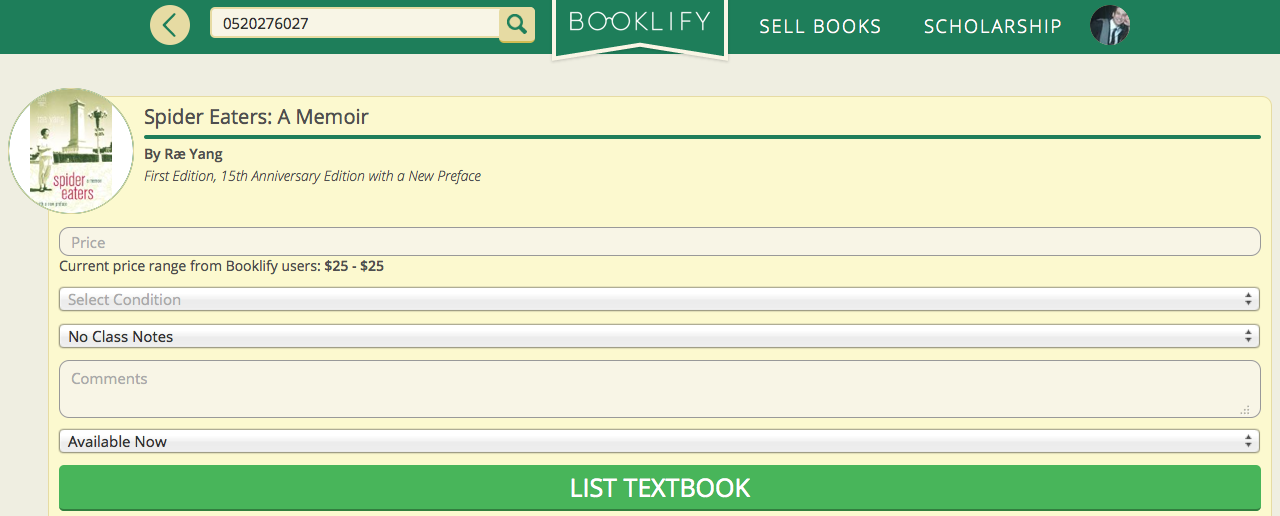Open the Scholarship page

992,26
